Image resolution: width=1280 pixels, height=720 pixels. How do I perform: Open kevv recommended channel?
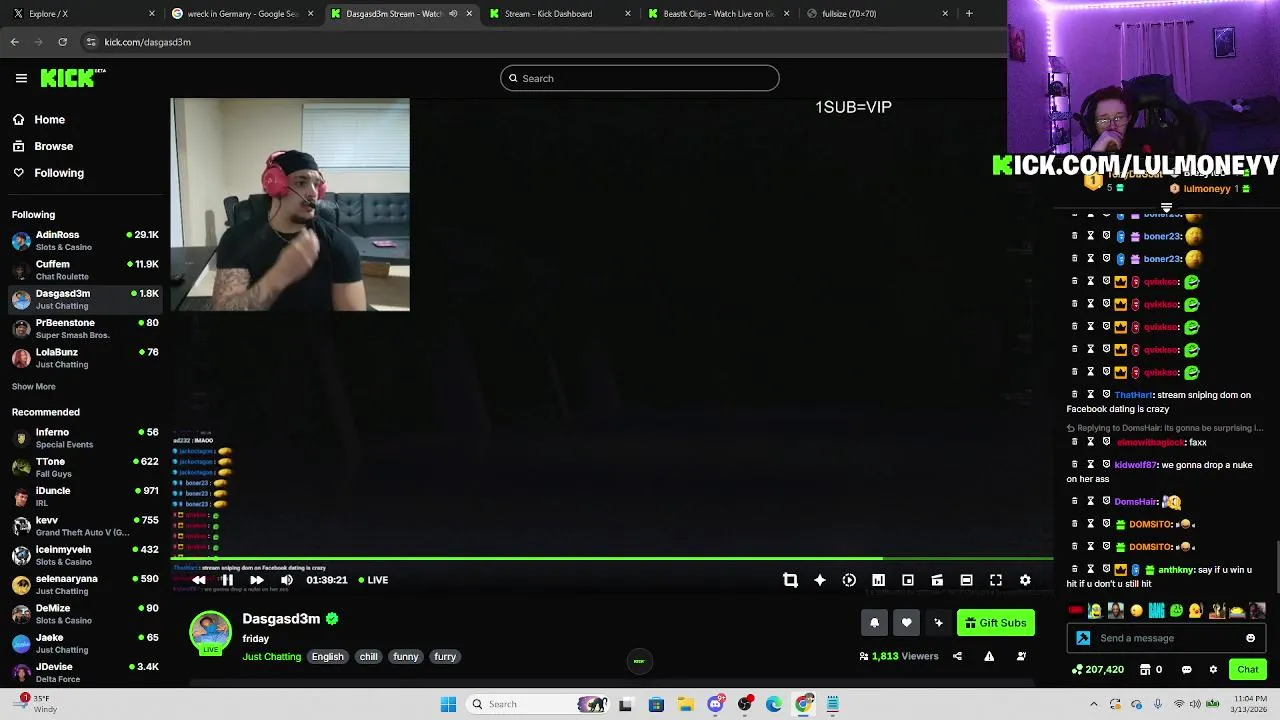(84, 526)
